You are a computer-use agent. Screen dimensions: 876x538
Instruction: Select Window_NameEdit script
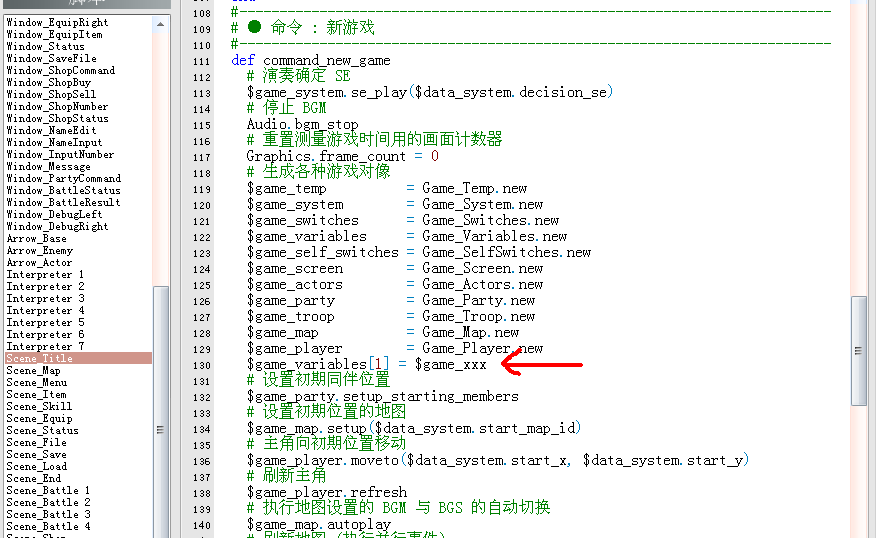click(x=51, y=131)
